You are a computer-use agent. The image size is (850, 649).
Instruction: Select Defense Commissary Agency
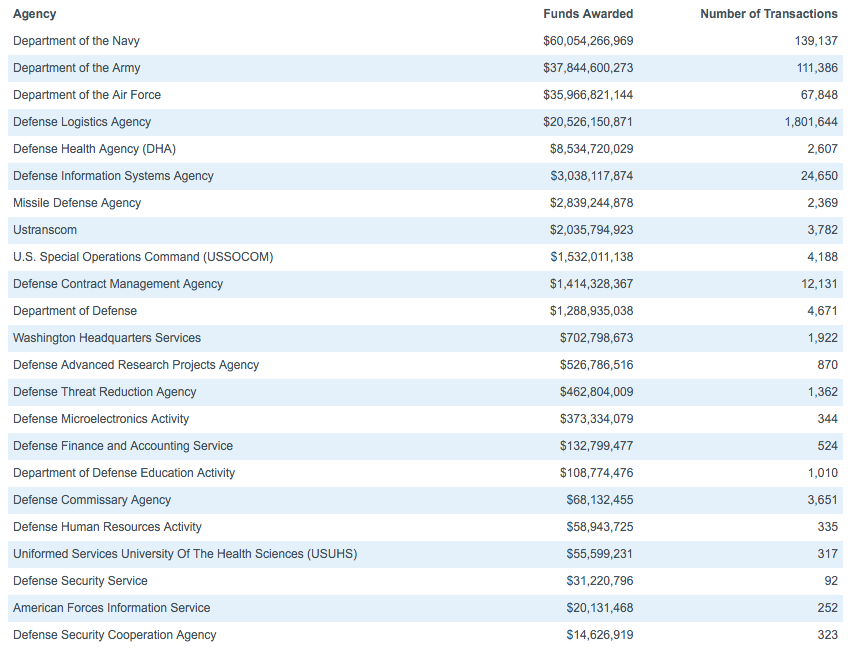click(92, 500)
